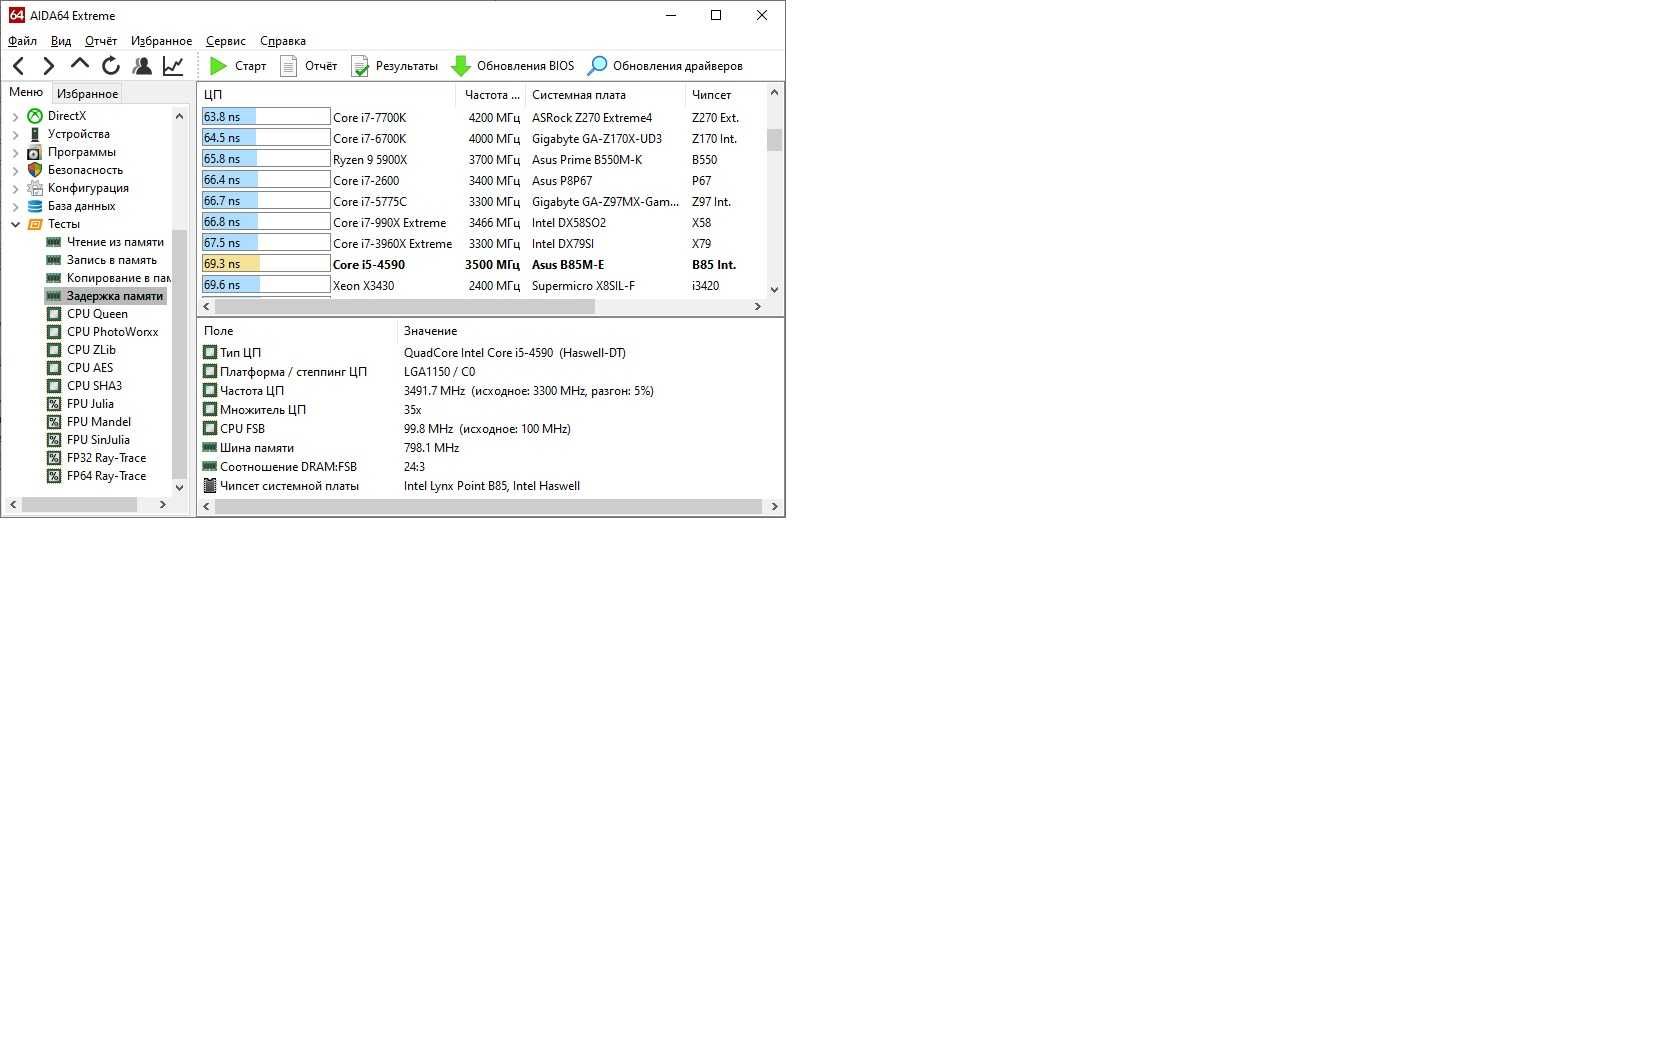Screen dimensions: 1680x1050
Task: Select the Core i5-4590 result row
Action: [483, 265]
